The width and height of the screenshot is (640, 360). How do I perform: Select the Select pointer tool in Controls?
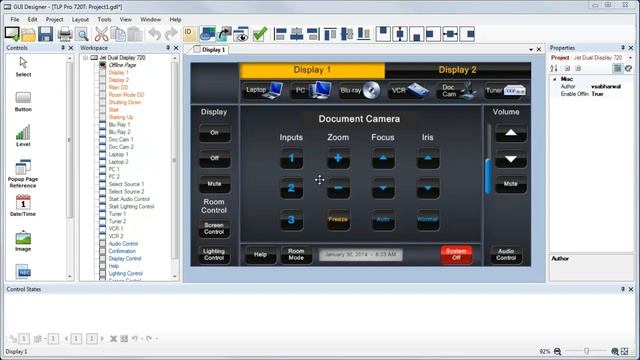tap(23, 67)
